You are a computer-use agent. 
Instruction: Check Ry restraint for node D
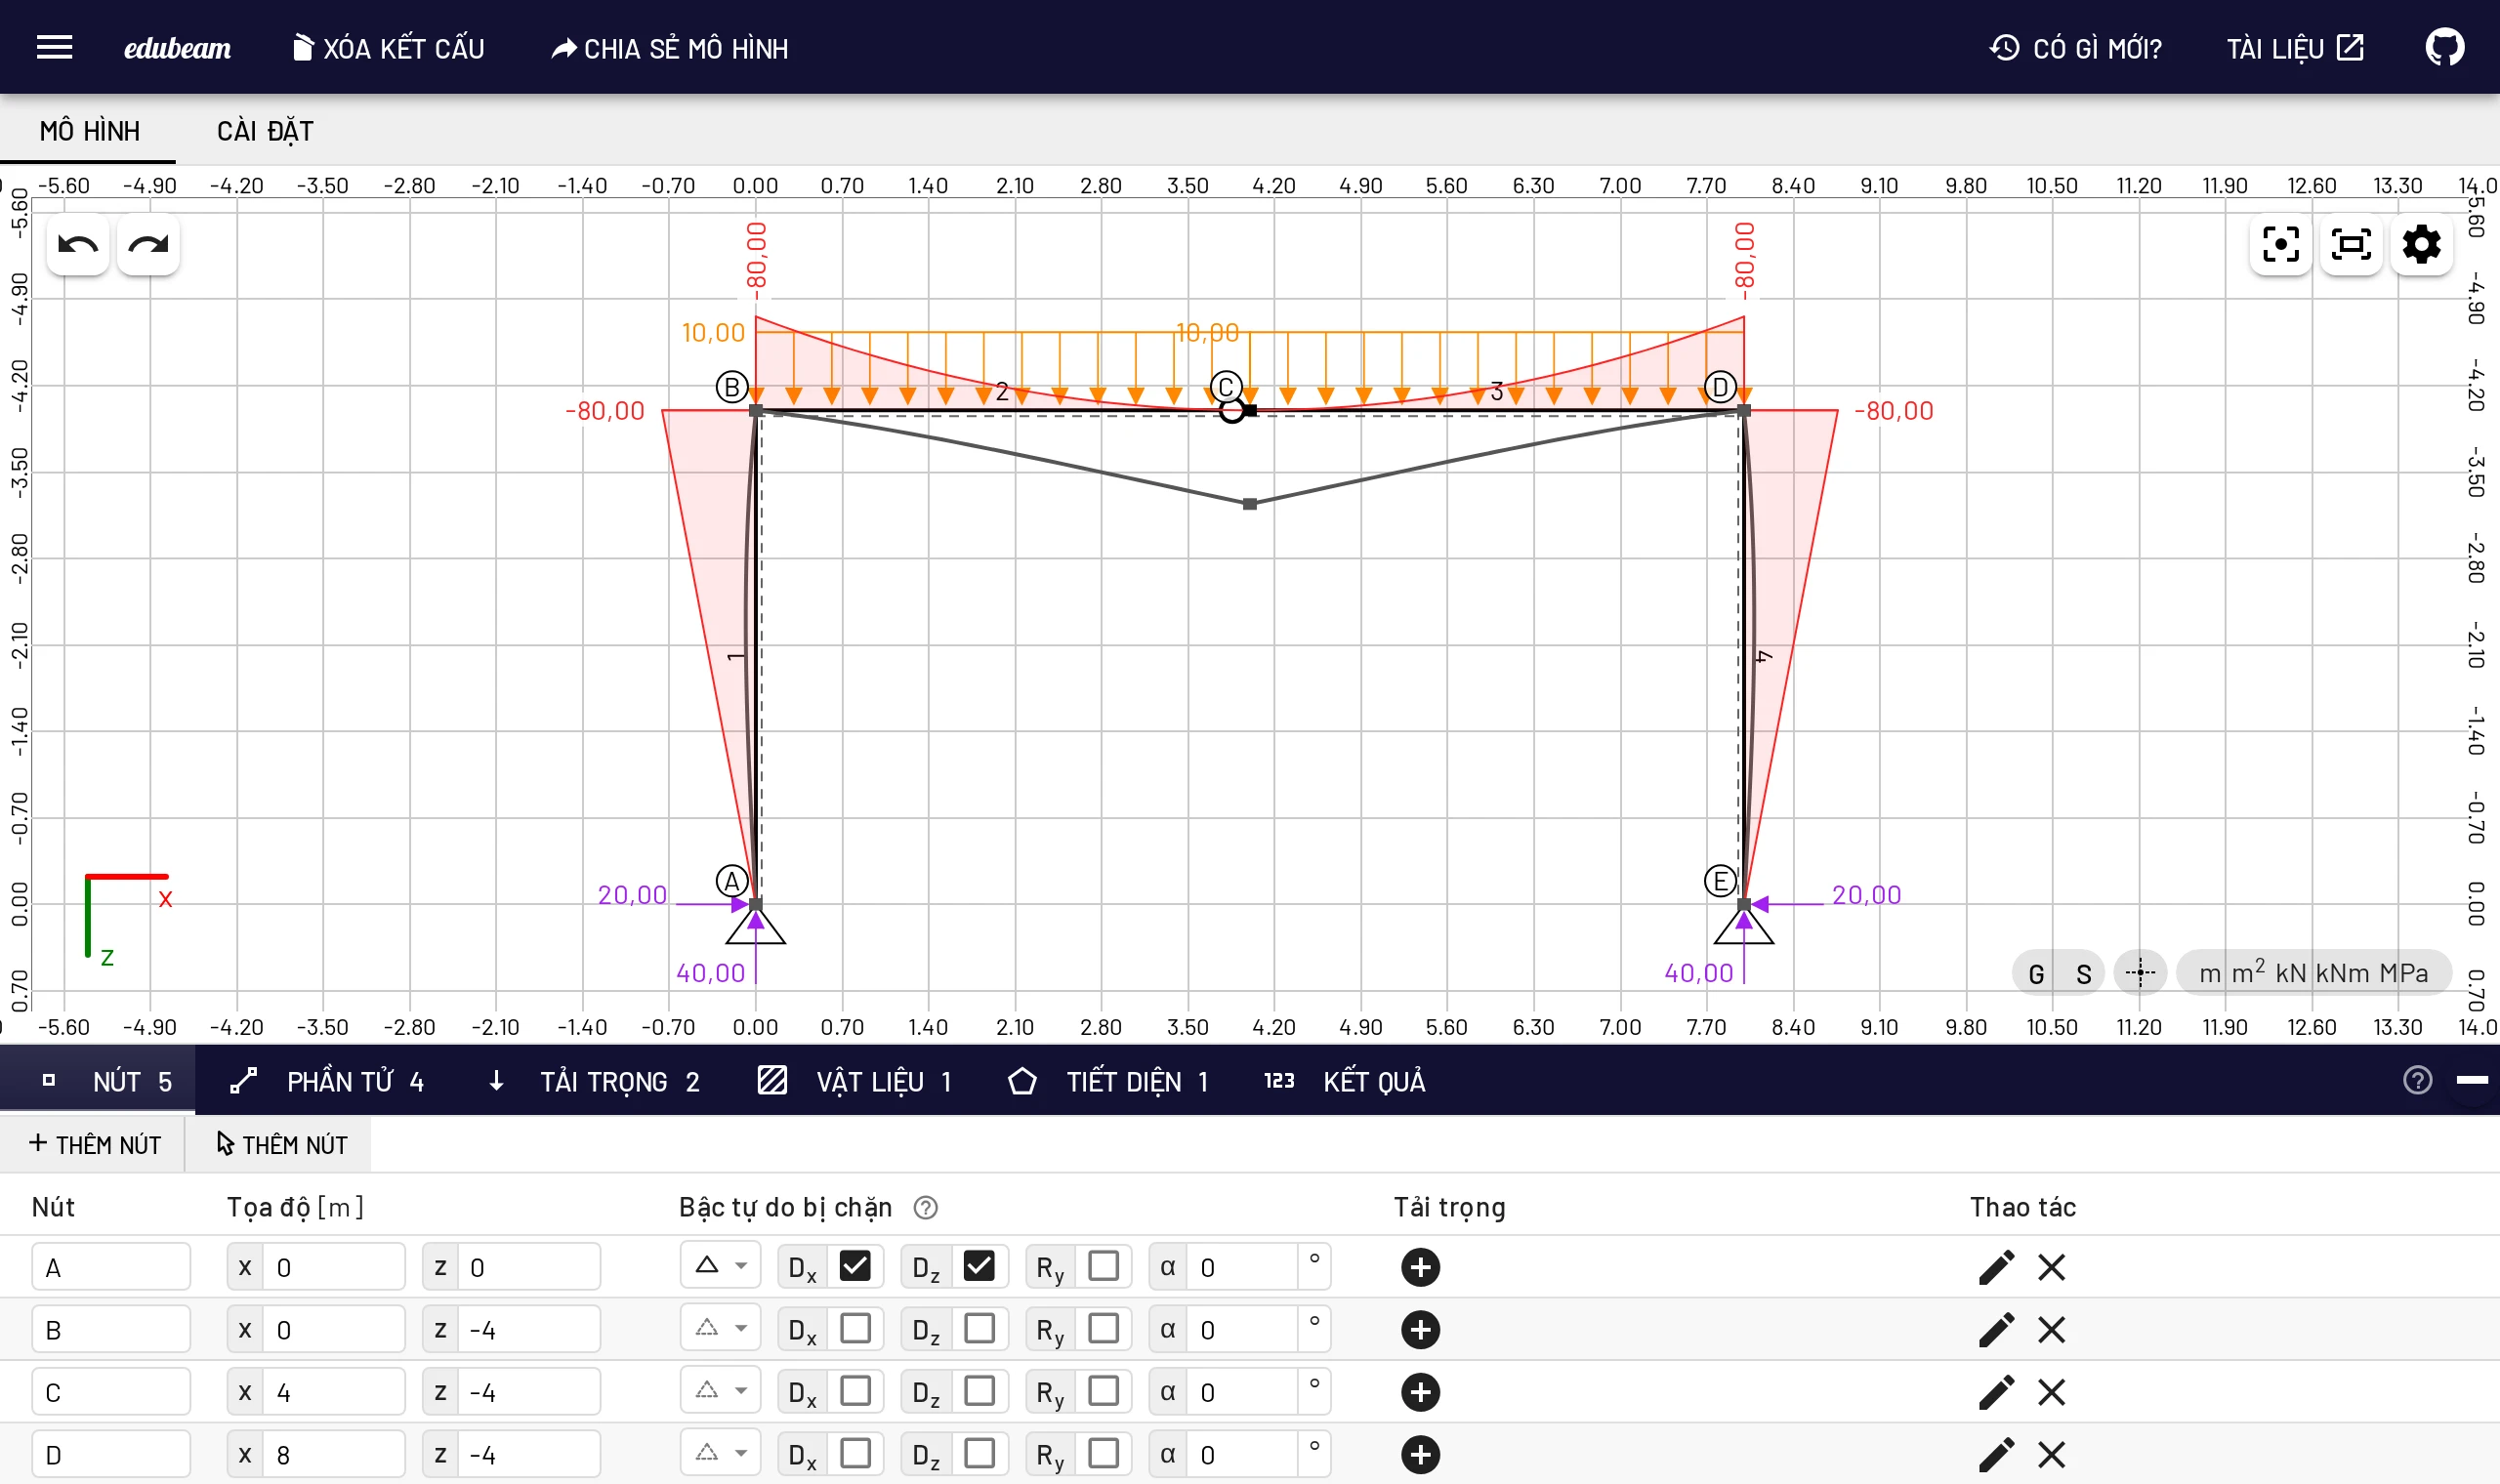pos(1103,1453)
